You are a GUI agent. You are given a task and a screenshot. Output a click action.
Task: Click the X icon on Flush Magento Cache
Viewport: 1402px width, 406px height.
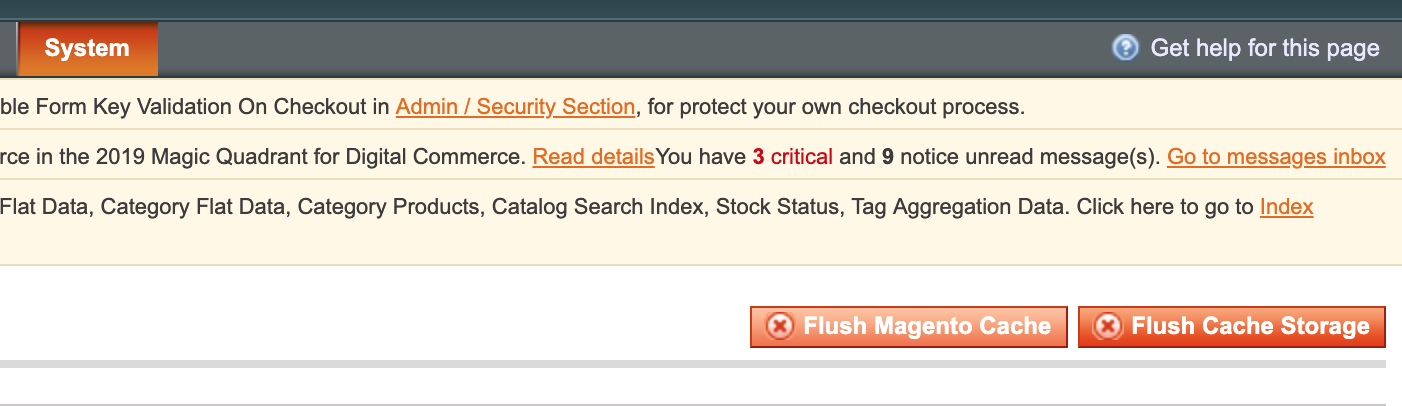tap(779, 326)
